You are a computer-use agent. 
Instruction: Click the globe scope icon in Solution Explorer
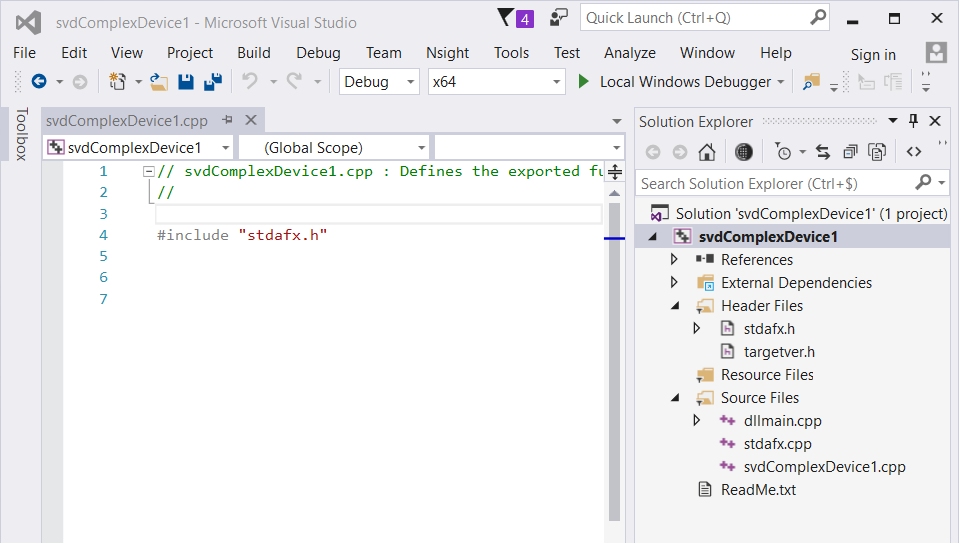[743, 152]
